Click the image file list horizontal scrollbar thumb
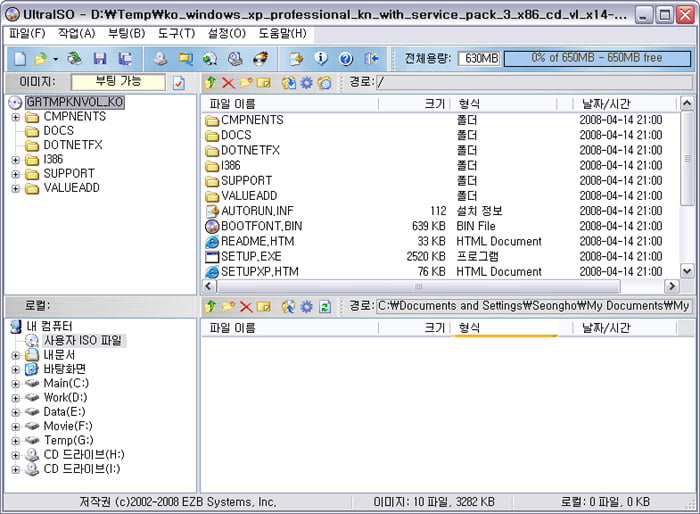The image size is (700, 514). tap(418, 286)
